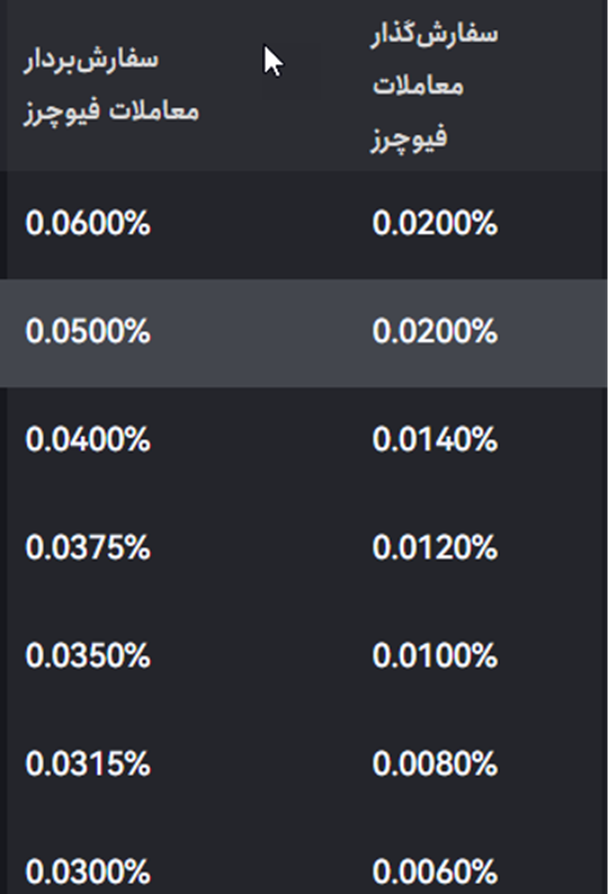Click the سفارش‌گذار معاملات فیوچرز column header
The width and height of the screenshot is (609, 894).
point(433,86)
